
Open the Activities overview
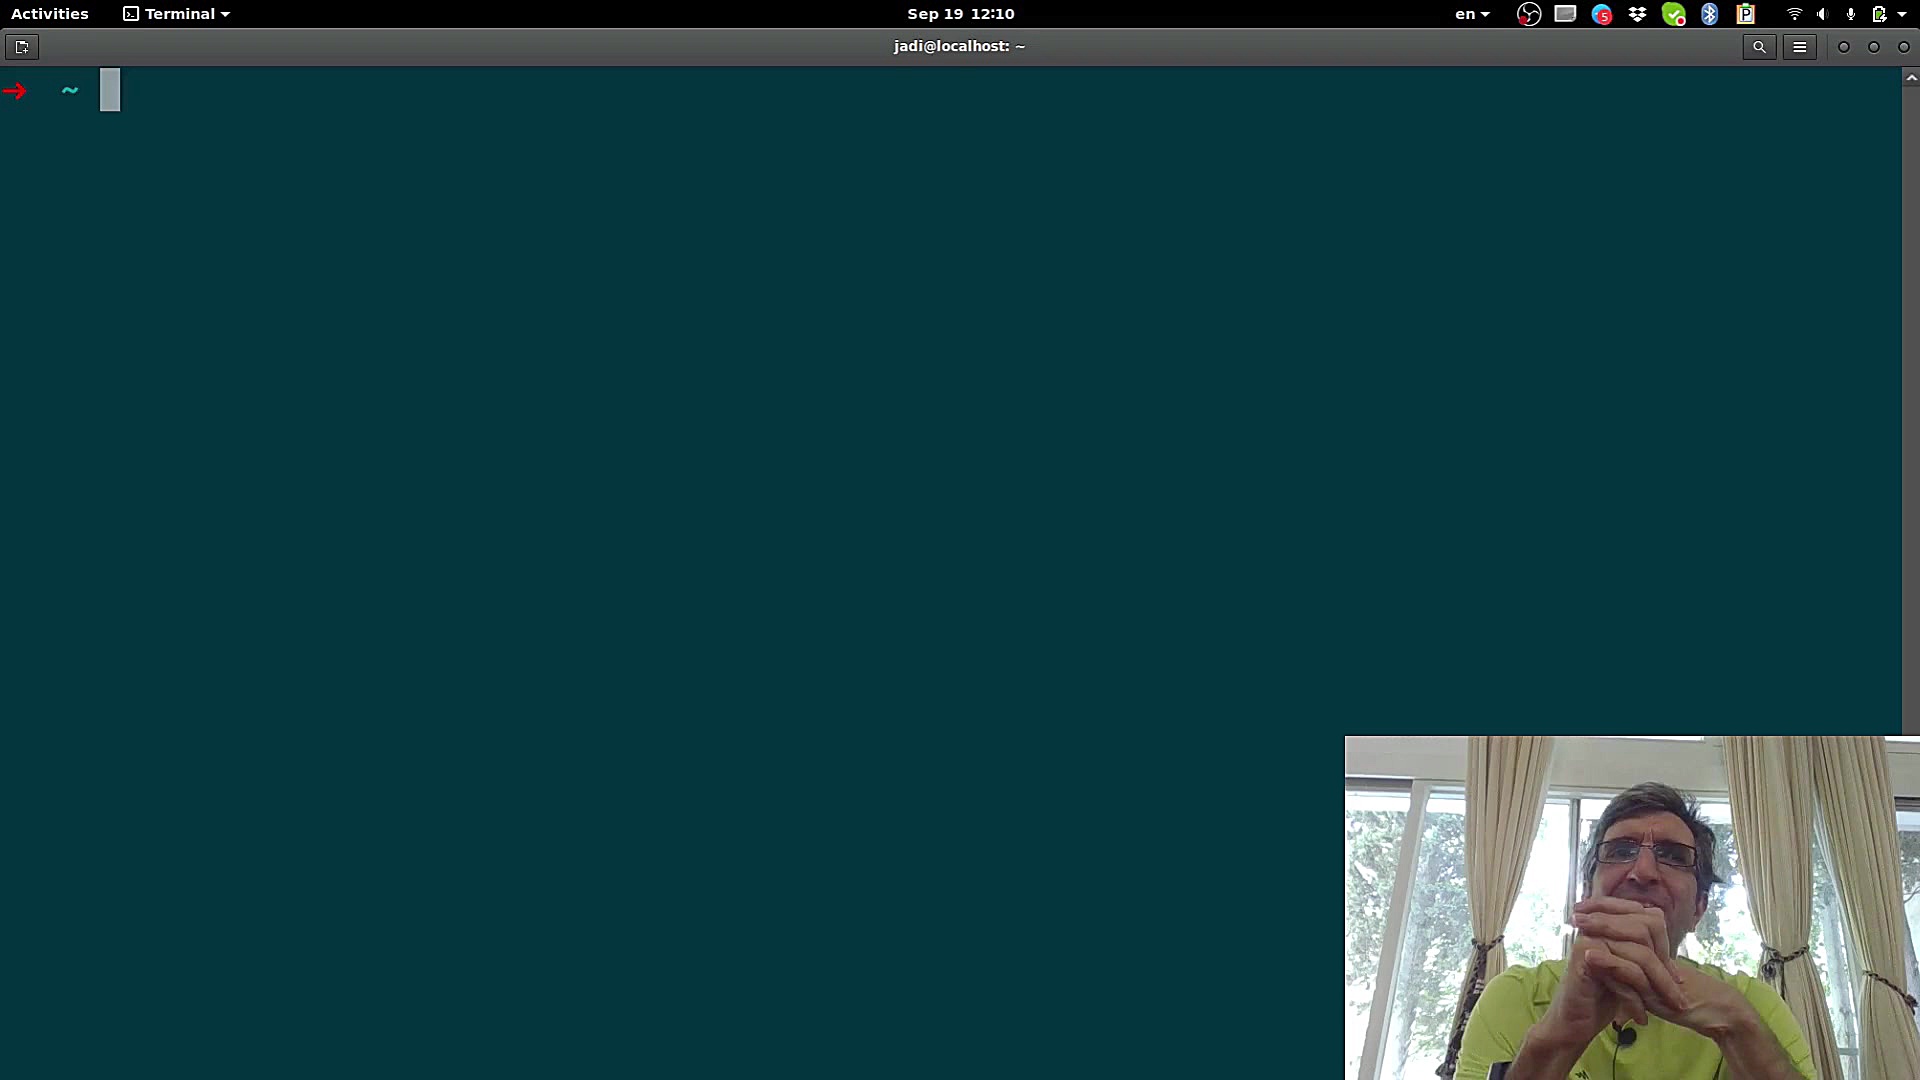click(50, 14)
